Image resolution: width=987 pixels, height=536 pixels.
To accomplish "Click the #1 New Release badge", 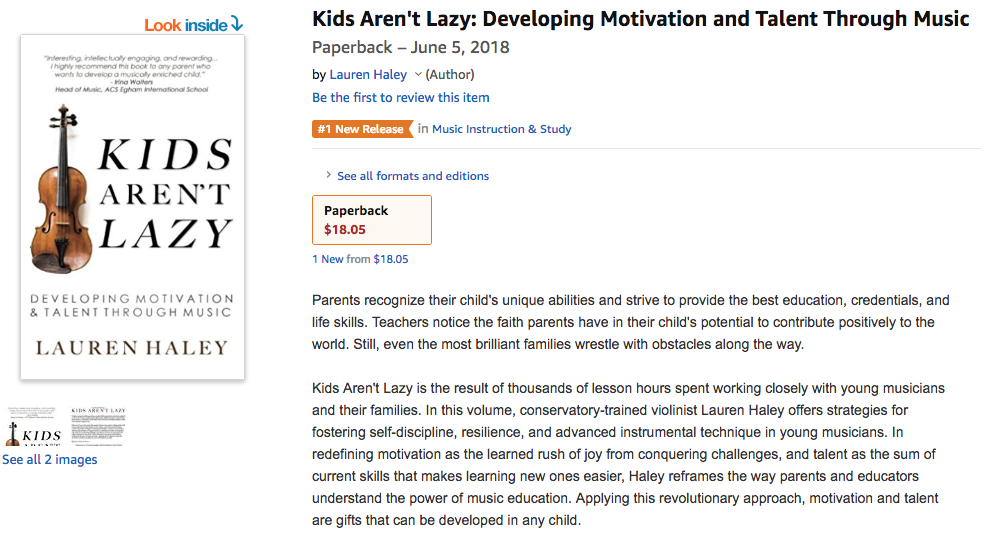I will coord(362,129).
